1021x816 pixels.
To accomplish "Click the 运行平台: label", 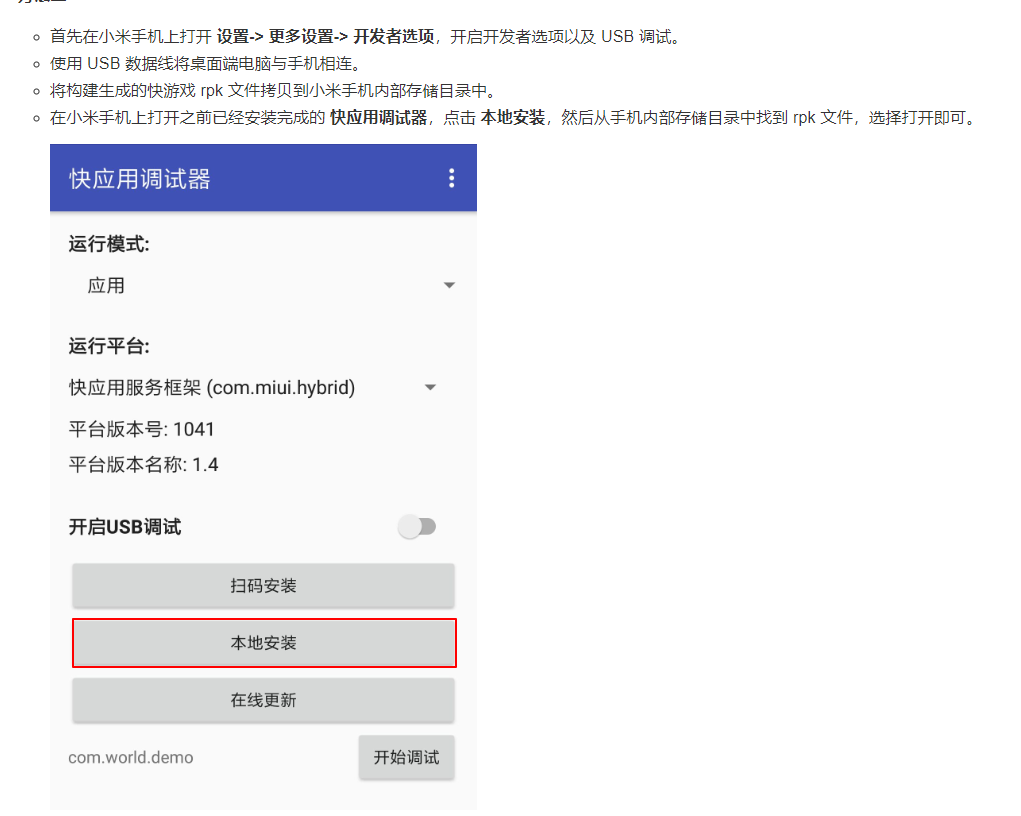I will pos(109,346).
